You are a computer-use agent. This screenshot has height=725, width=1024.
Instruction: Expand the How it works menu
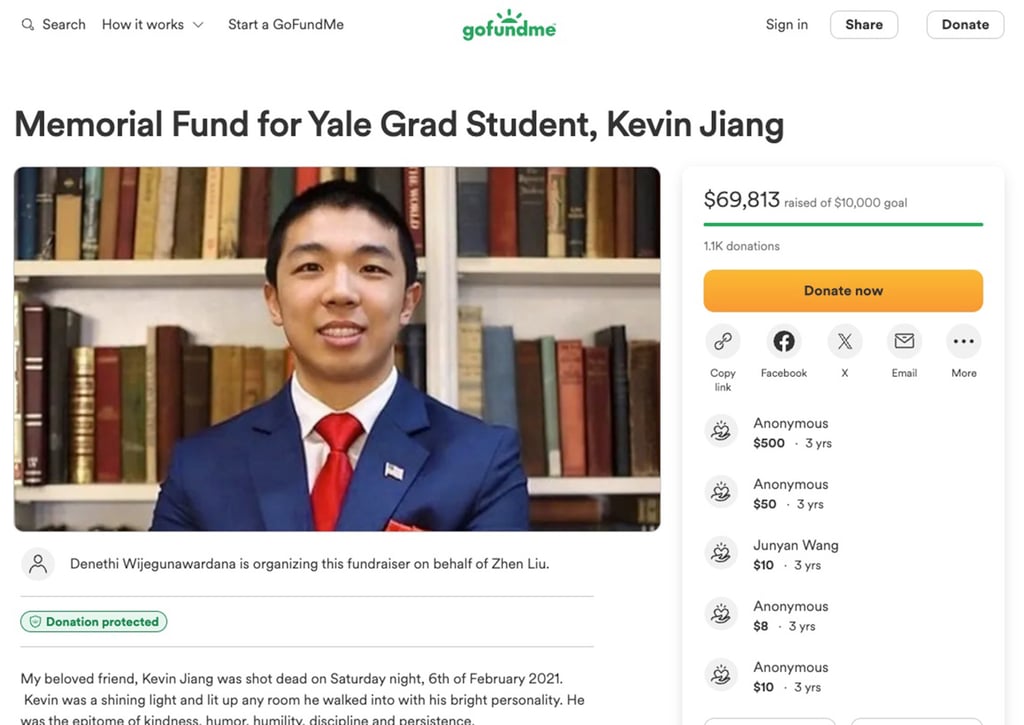pyautogui.click(x=151, y=23)
